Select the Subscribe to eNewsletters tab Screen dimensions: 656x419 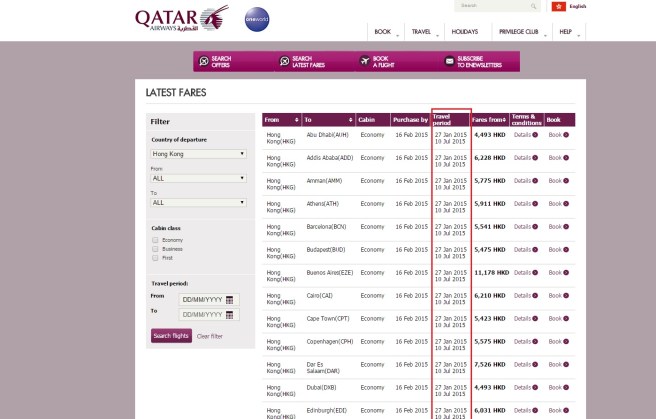[x=479, y=61]
